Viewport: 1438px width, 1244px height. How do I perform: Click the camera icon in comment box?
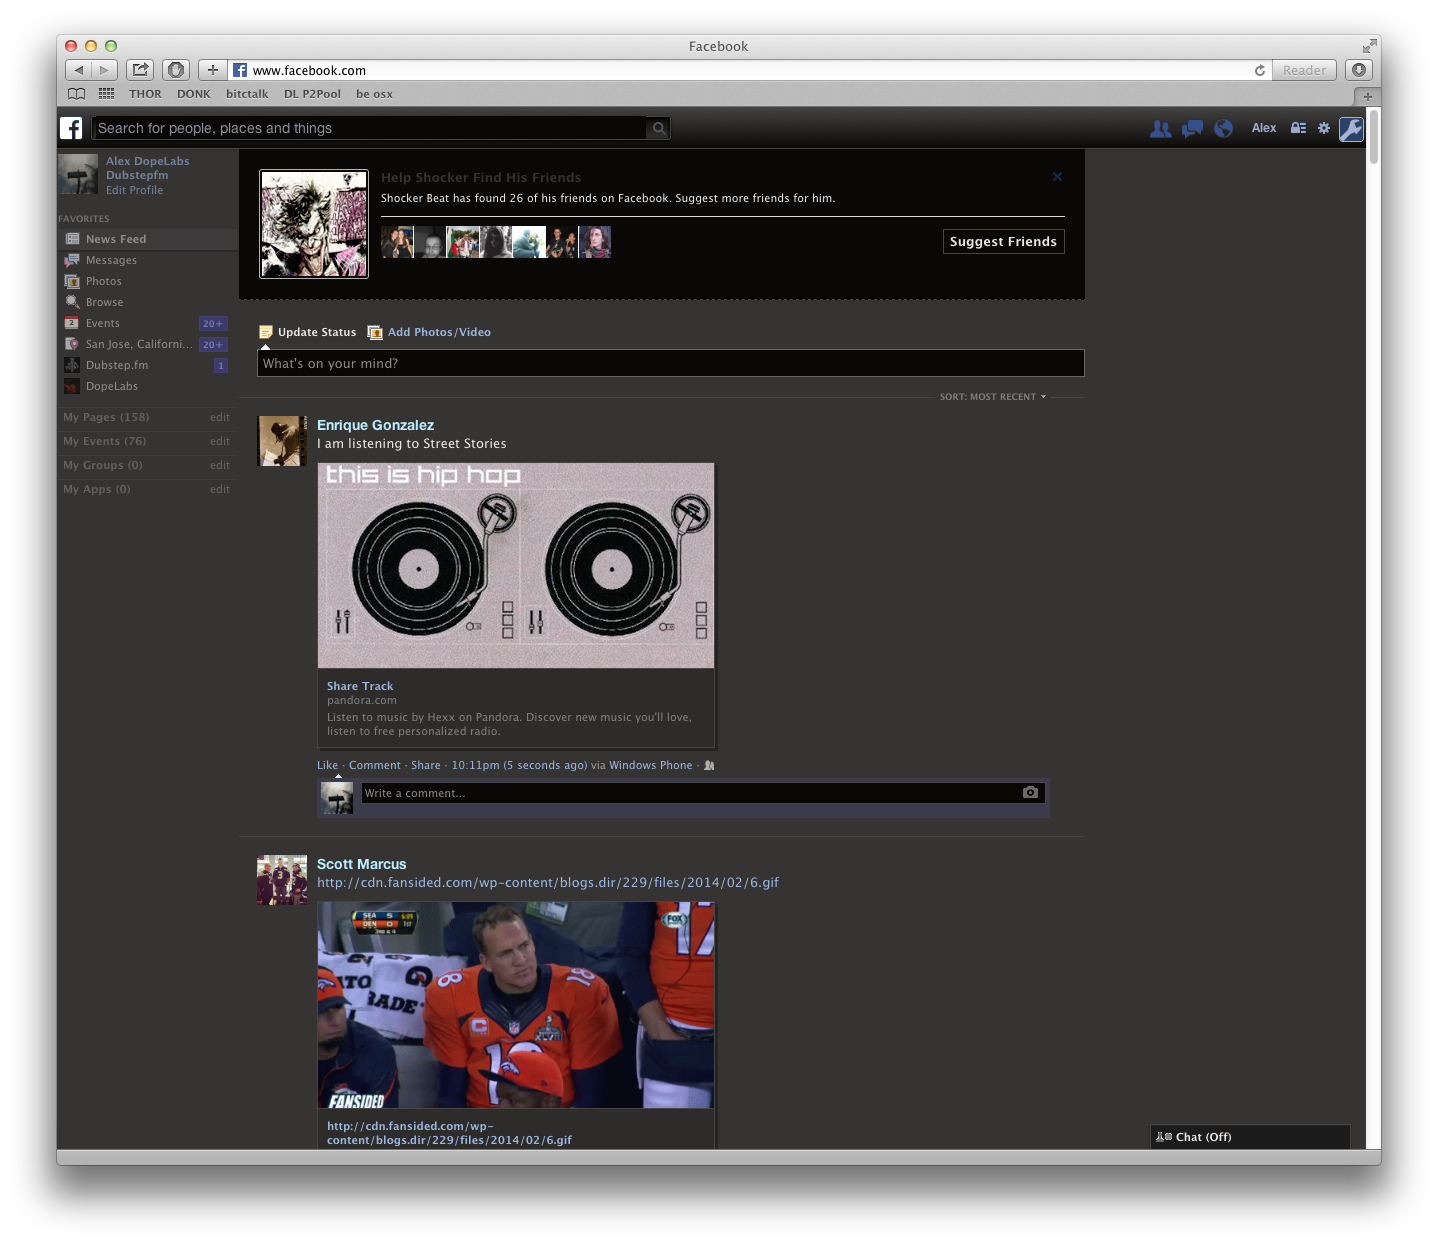pyautogui.click(x=1030, y=792)
